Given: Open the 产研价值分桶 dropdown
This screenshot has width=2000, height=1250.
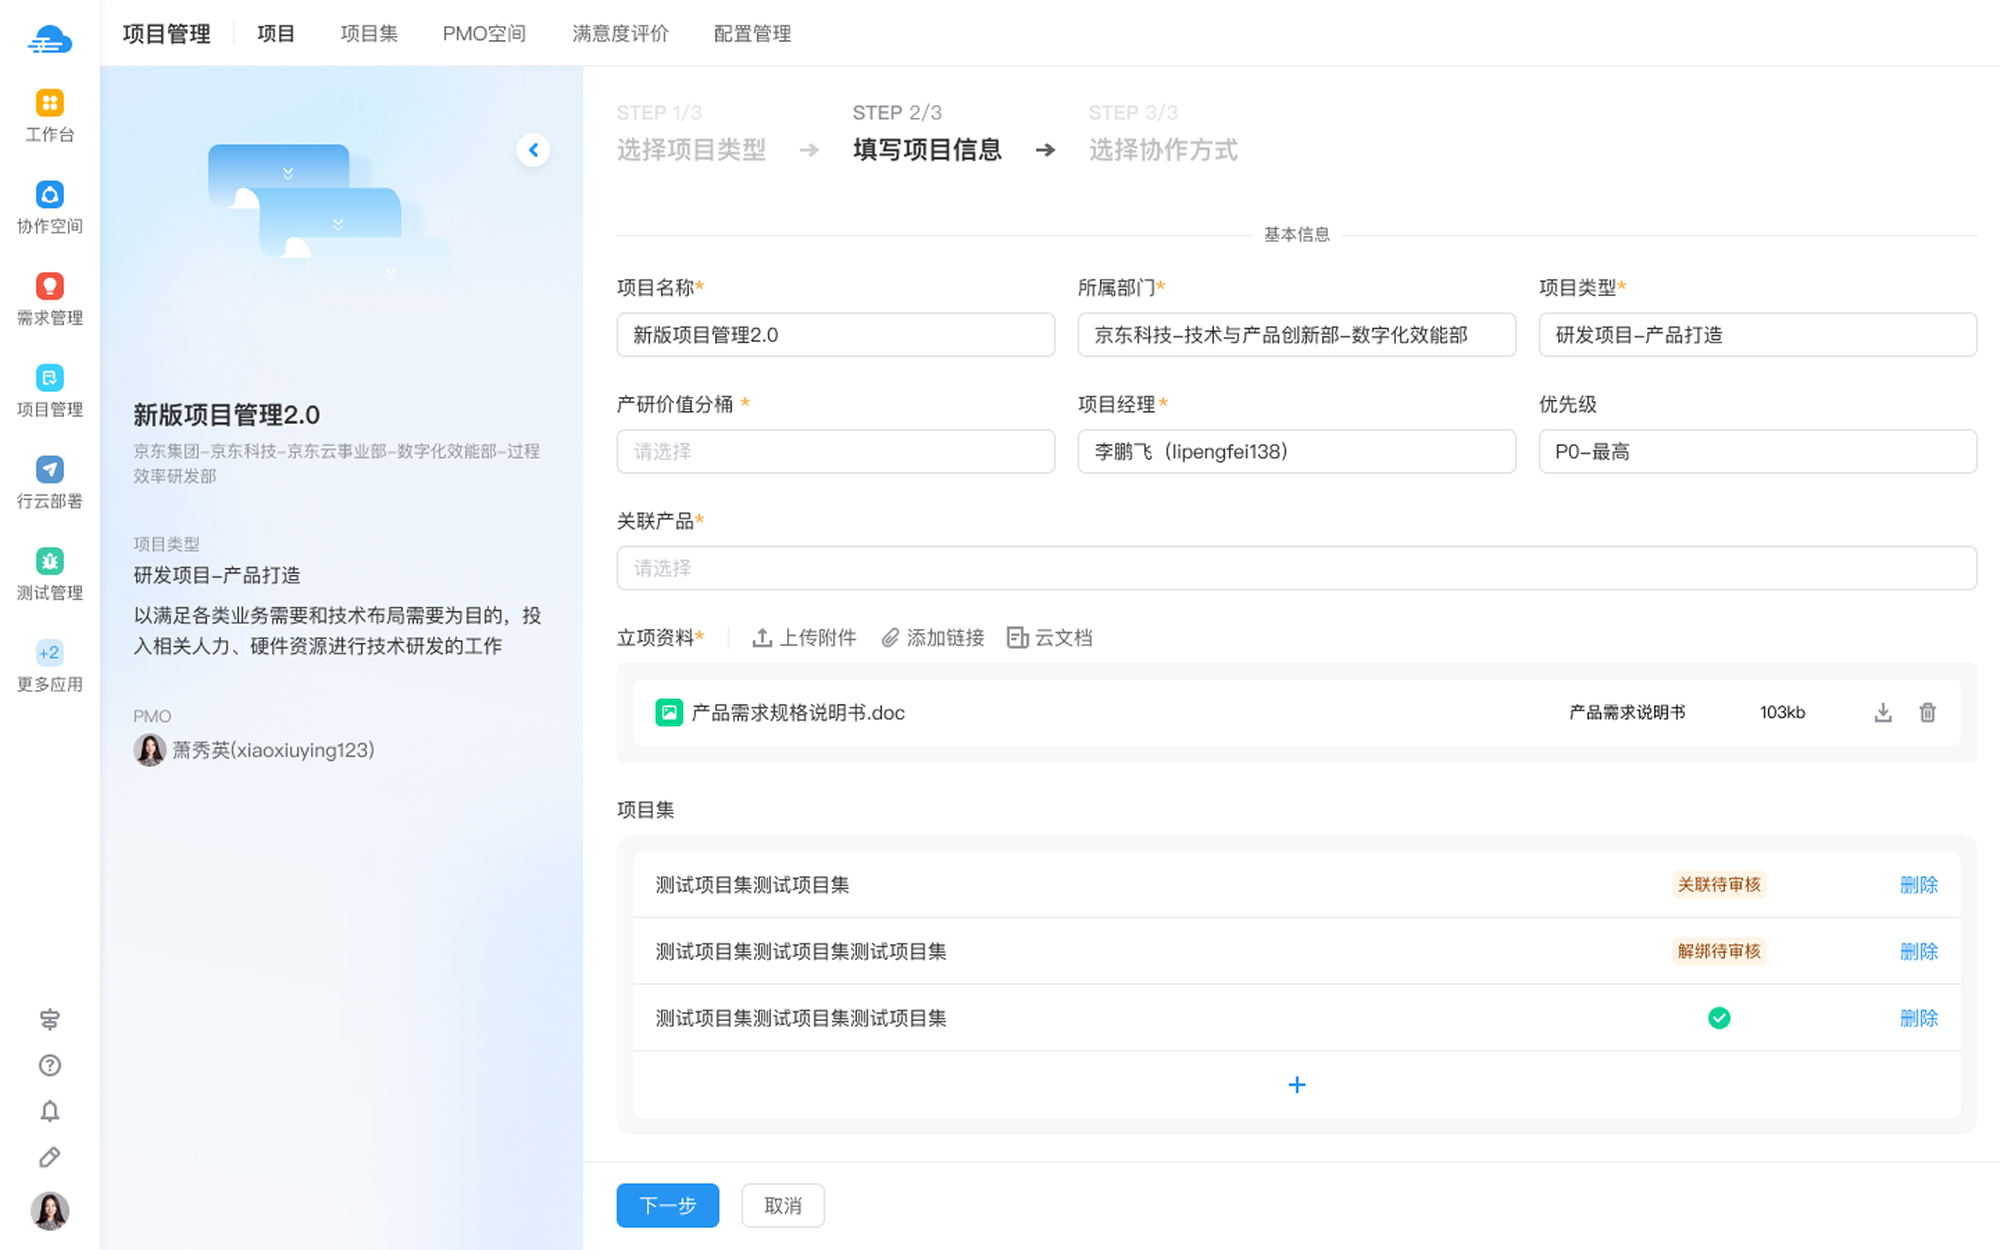Looking at the screenshot, I should (x=835, y=451).
